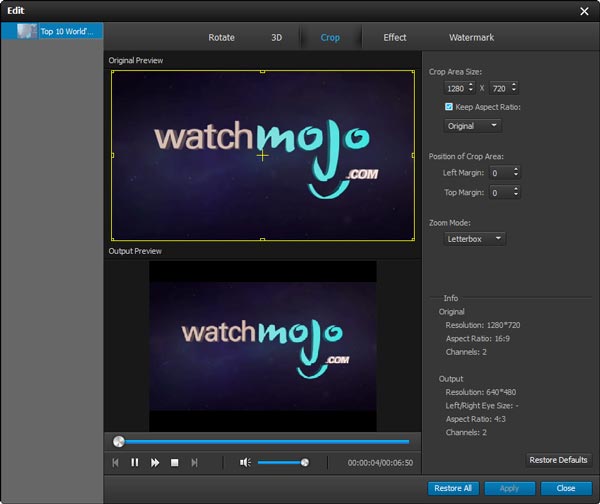Image resolution: width=600 pixels, height=504 pixels.
Task: Click the timecode 00:00:04/00:06:50
Action: (x=380, y=463)
